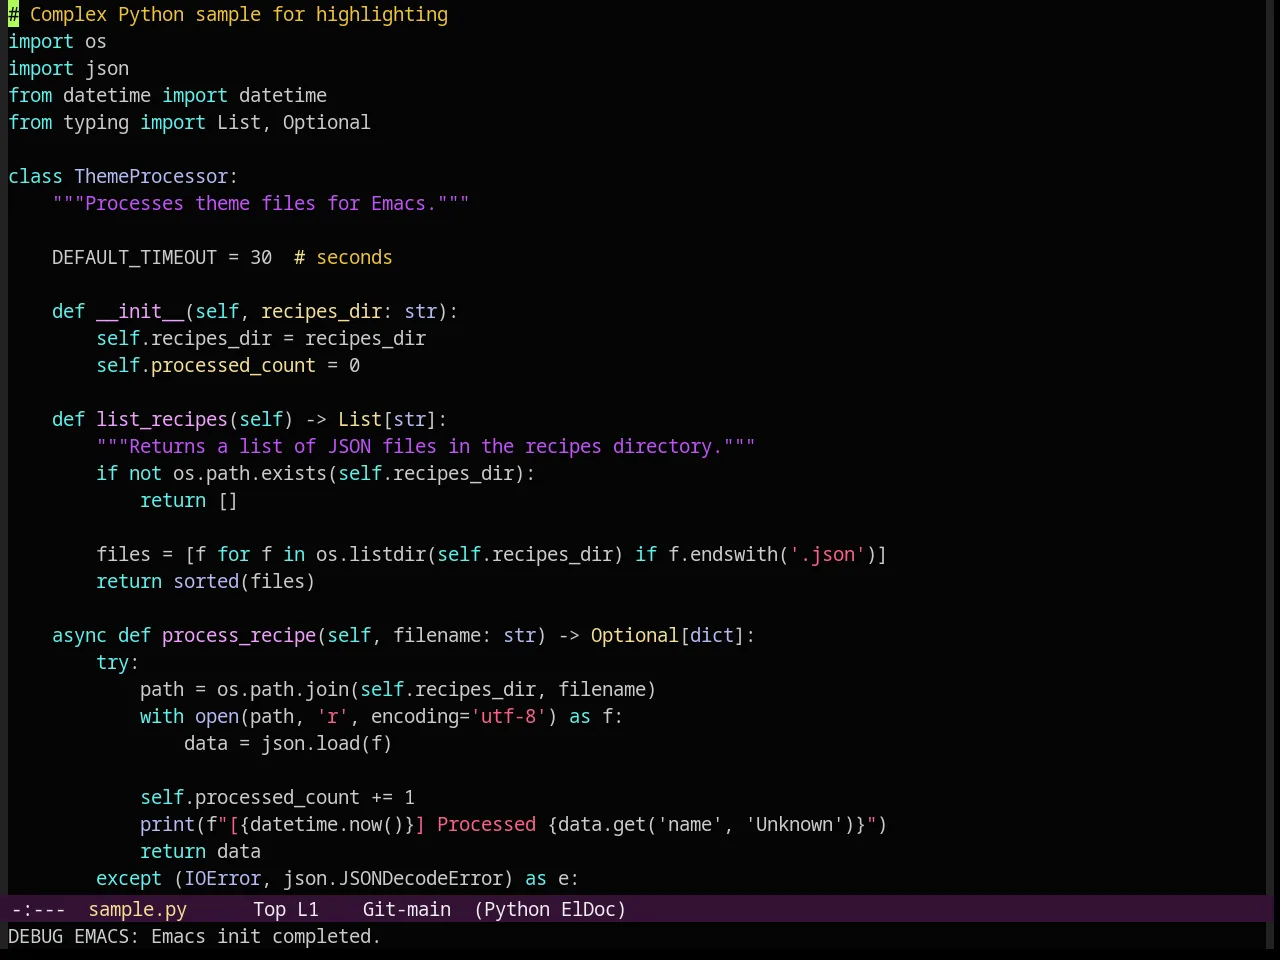
Task: Click the 'try:' keyword
Action: pos(117,662)
